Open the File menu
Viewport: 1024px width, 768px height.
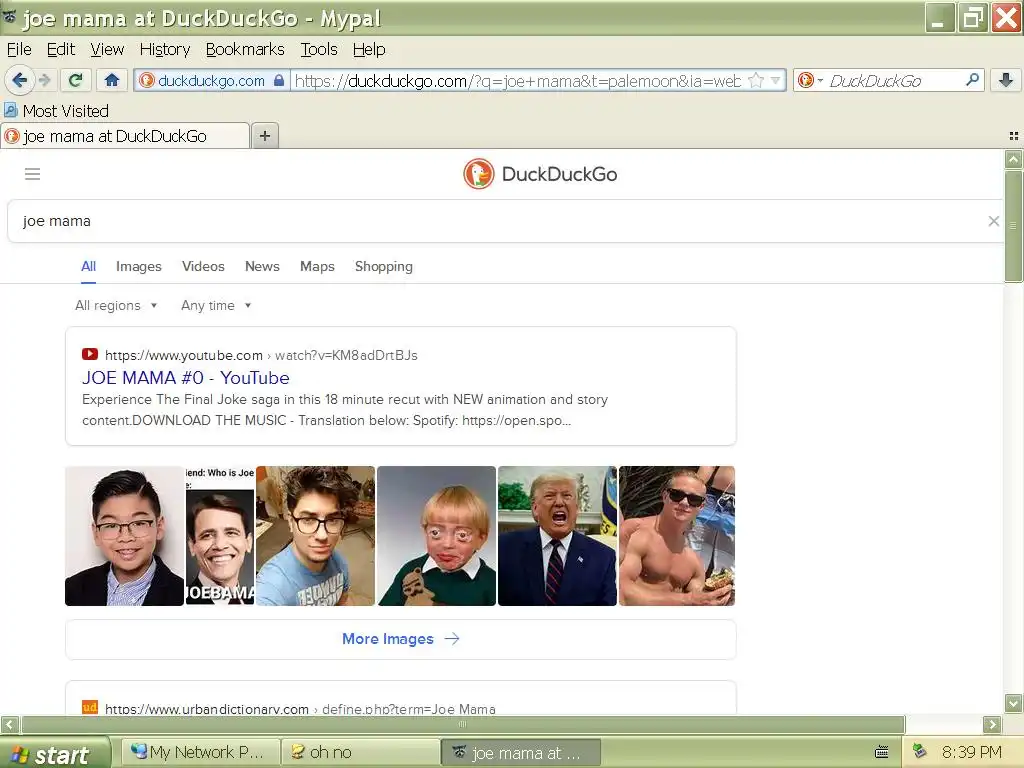pos(19,50)
